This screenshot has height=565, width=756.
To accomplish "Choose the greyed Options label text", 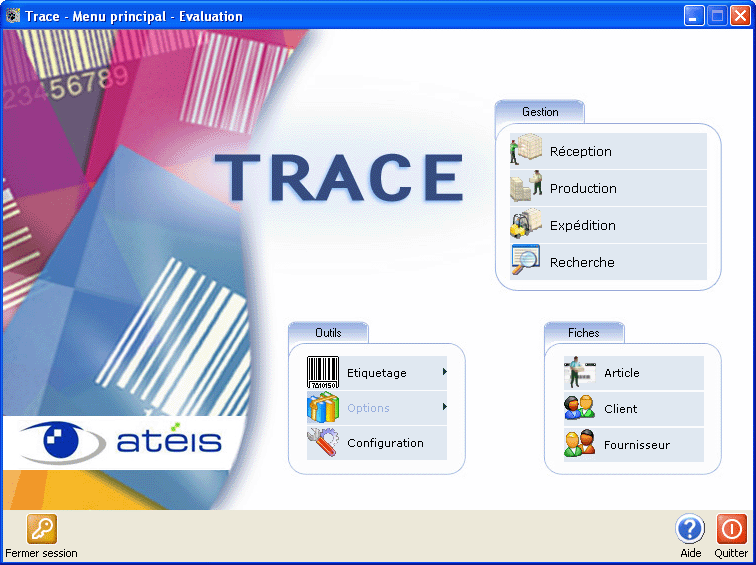I will pos(368,408).
